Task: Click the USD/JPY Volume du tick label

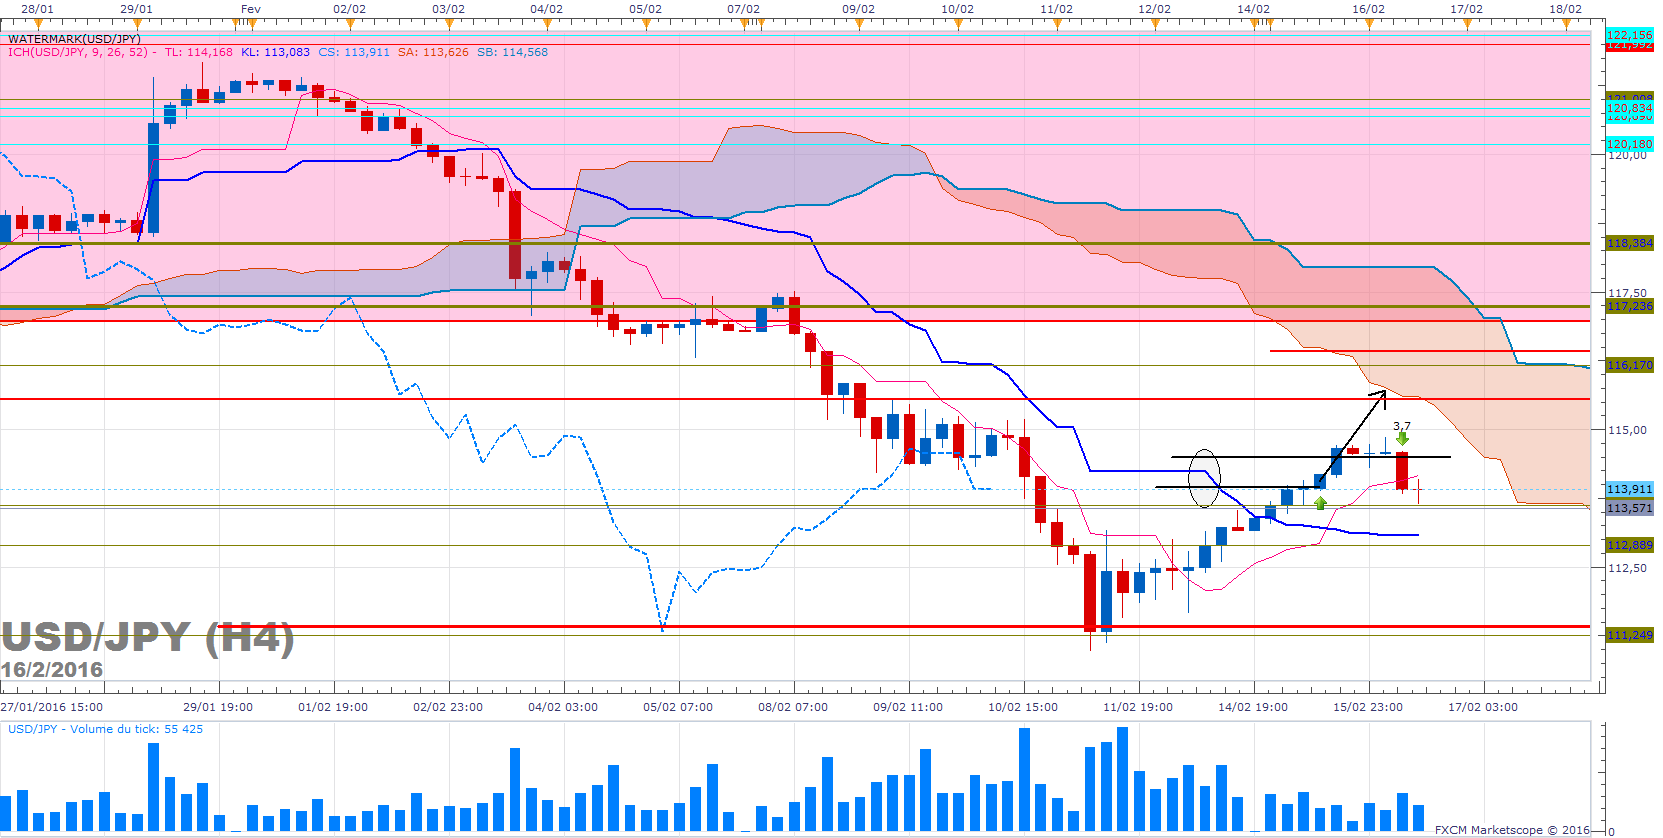Action: 105,729
